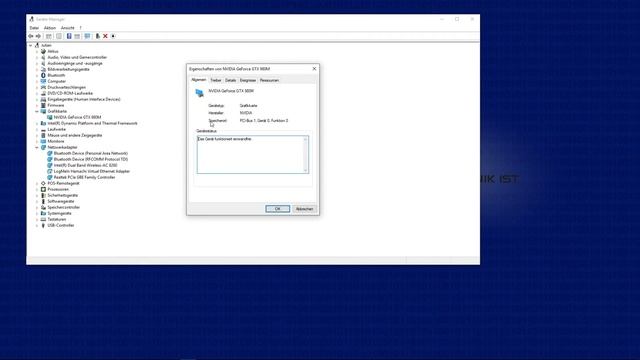The height and width of the screenshot is (360, 640).
Task: Click the properties sheet toolbar icon
Action: pyautogui.click(x=59, y=36)
